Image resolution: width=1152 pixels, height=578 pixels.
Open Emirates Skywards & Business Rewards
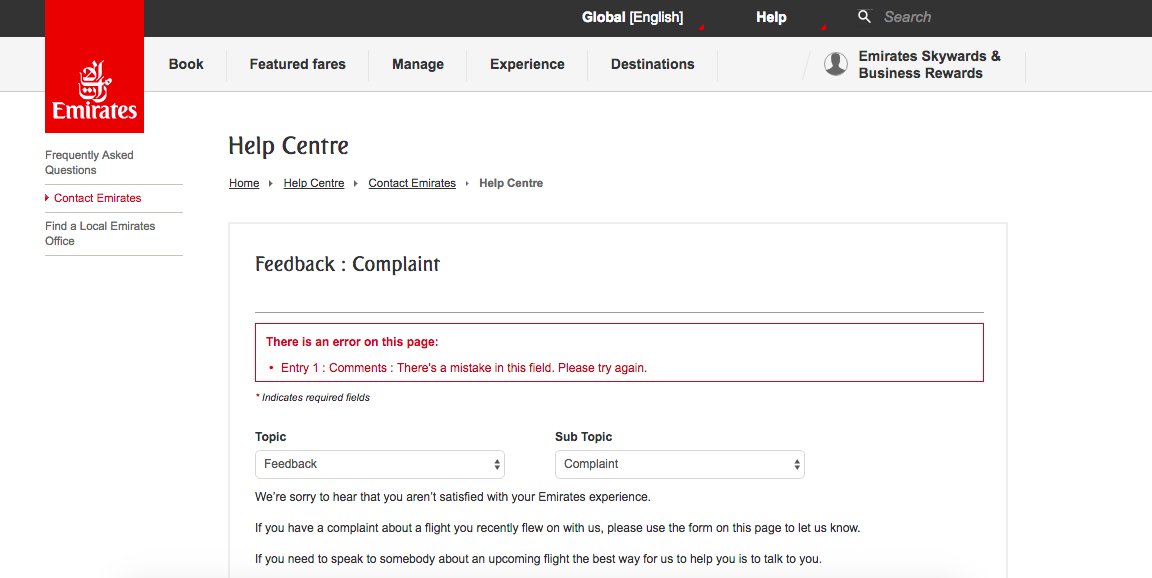click(x=929, y=65)
